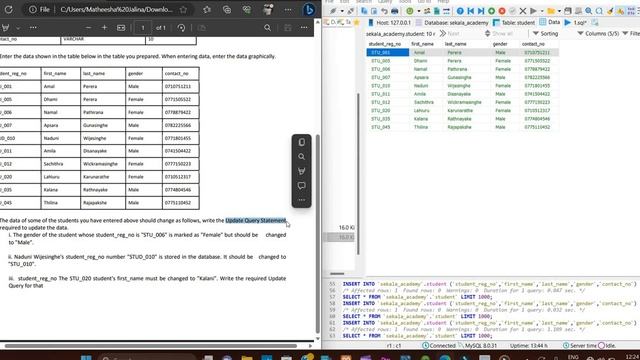The width and height of the screenshot is (640, 360).
Task: Click the star favorites icon in database tree panel
Action: (356, 22)
